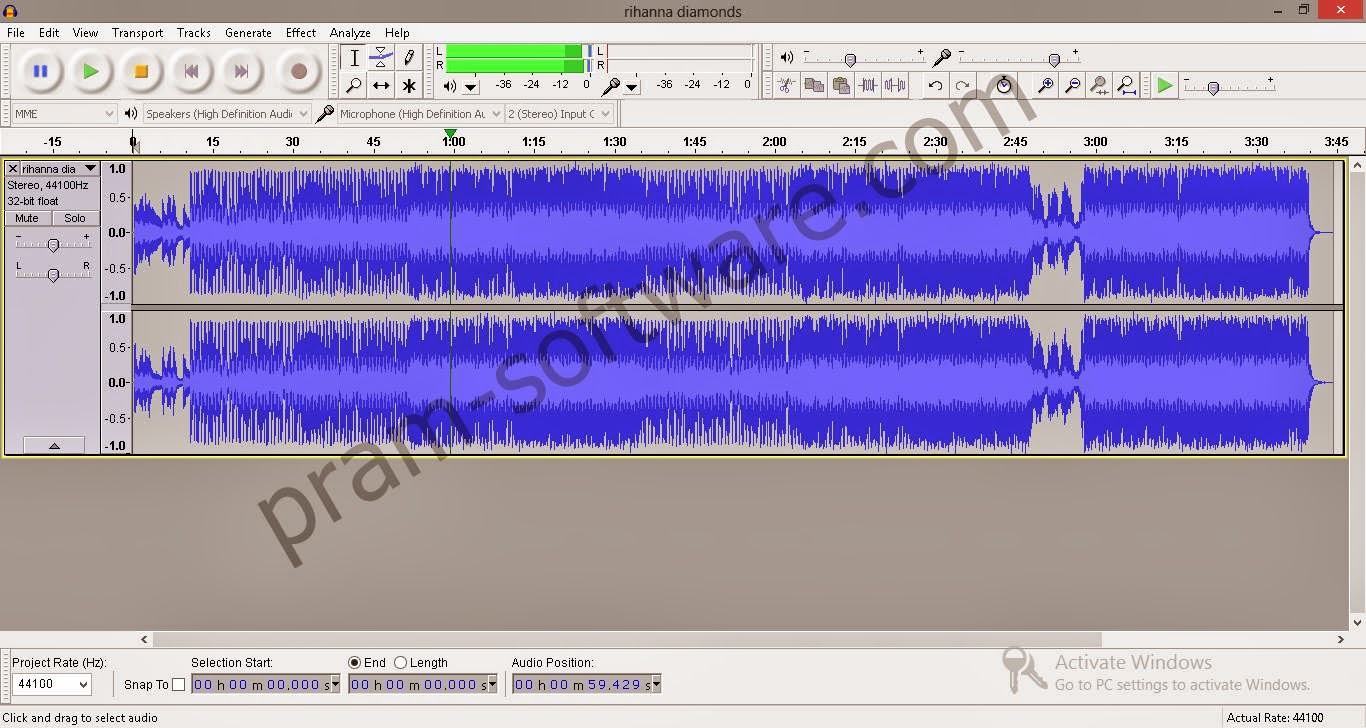Select the Time Shift tool
This screenshot has width=1366, height=728.
381,86
